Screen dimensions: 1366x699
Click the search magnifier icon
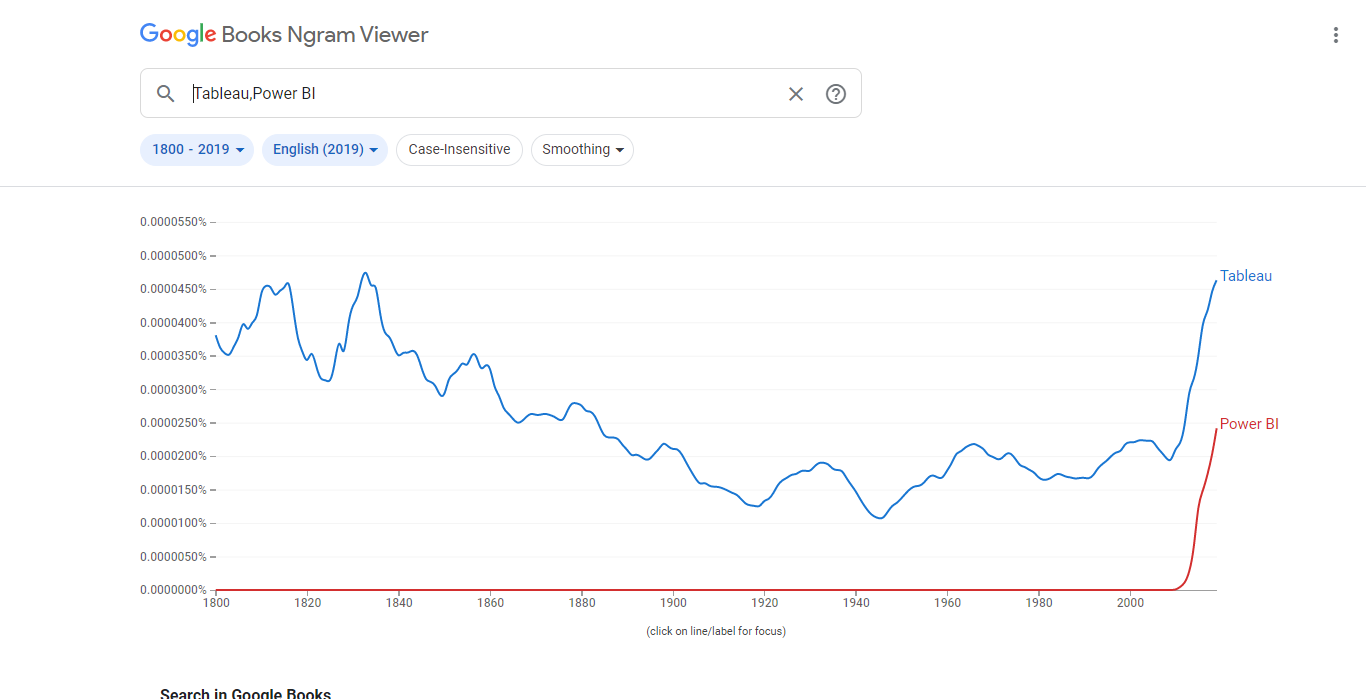[166, 94]
